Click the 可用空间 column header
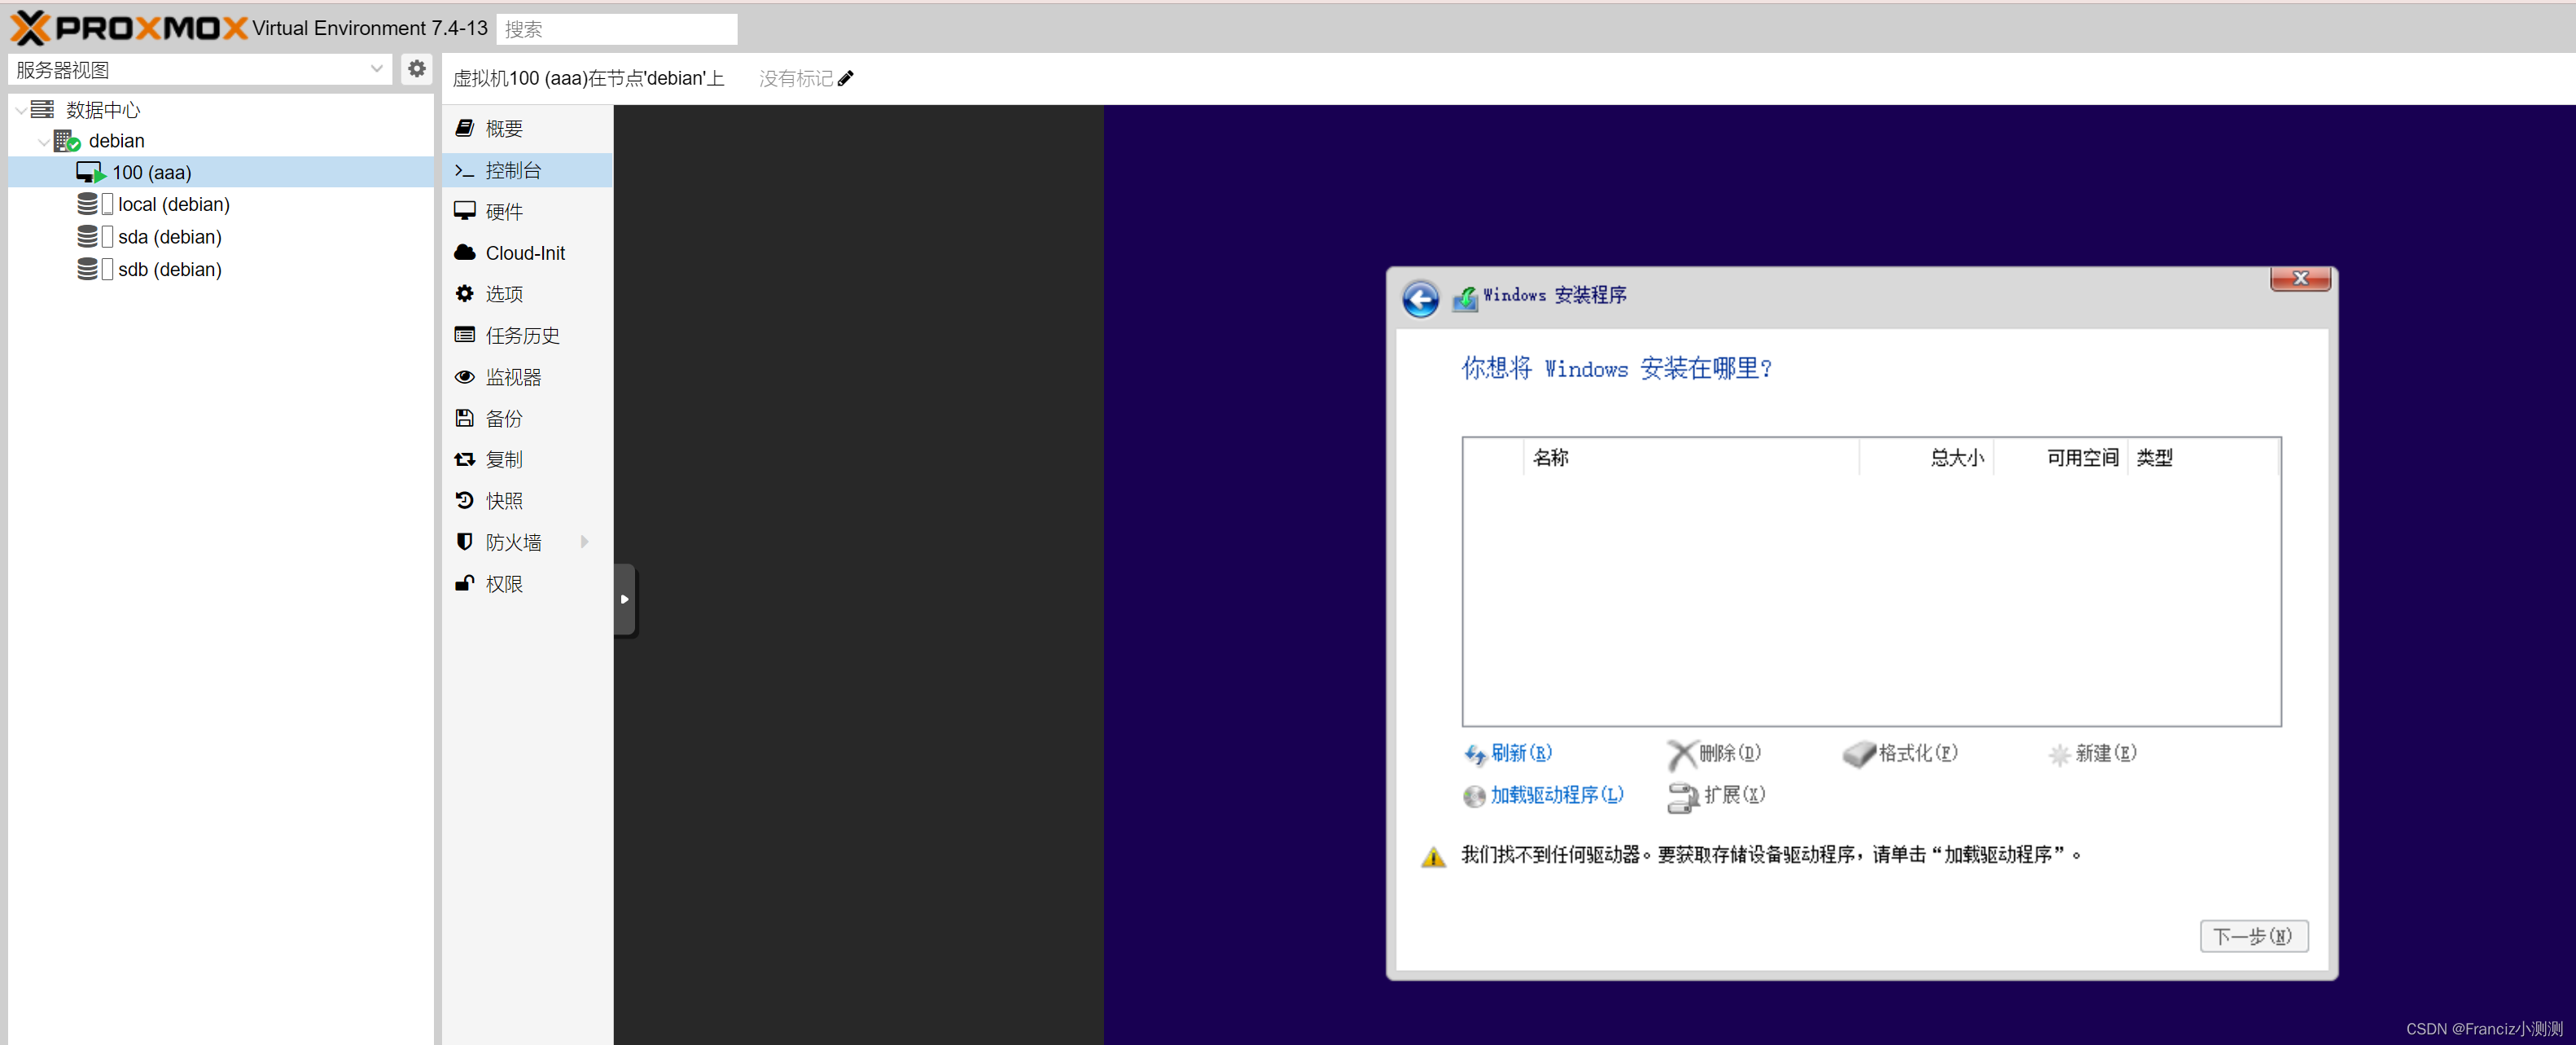Viewport: 2576px width, 1045px height. [2060, 457]
